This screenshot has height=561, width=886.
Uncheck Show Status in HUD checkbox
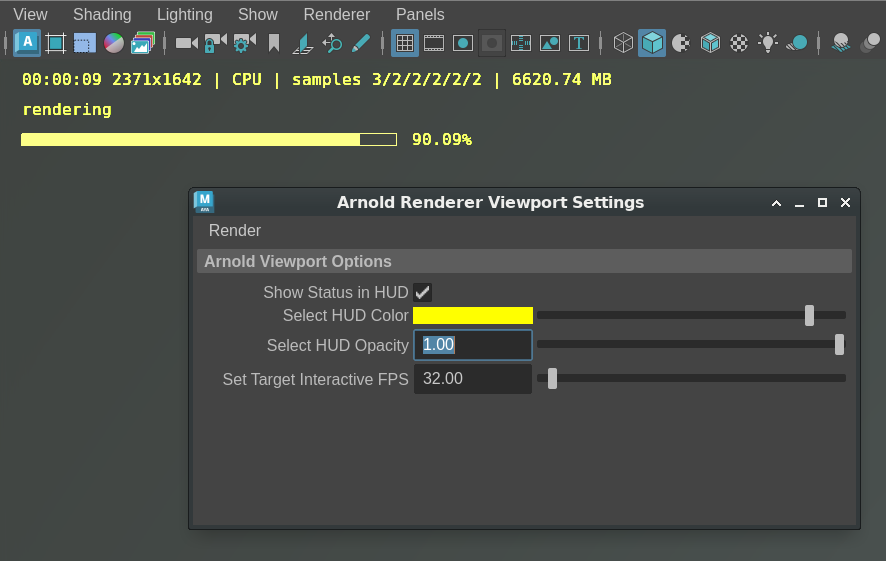(x=423, y=292)
